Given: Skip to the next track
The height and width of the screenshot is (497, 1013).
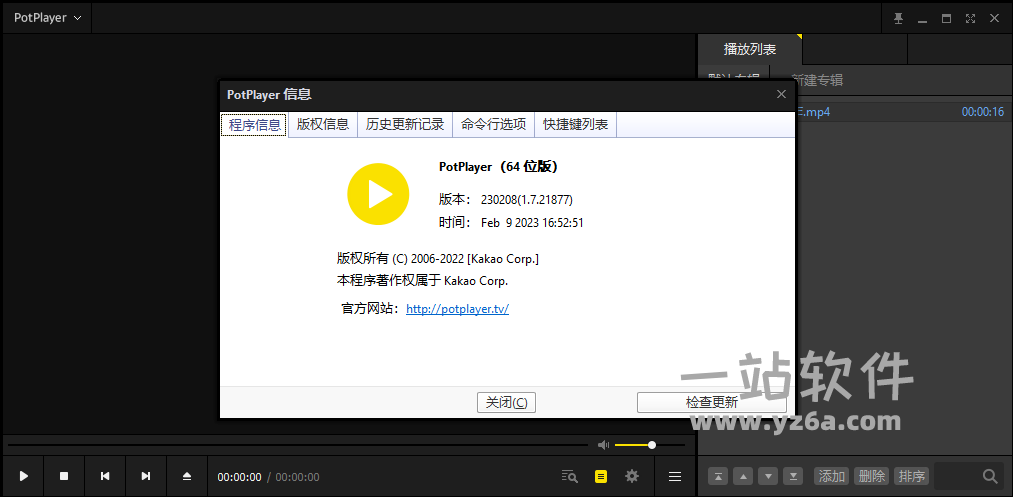Looking at the screenshot, I should 146,476.
